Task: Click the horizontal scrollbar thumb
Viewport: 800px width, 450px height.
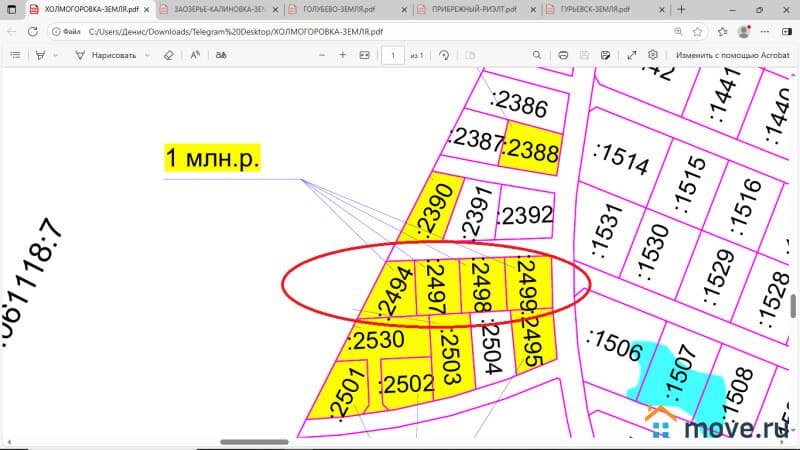Action: [x=254, y=442]
